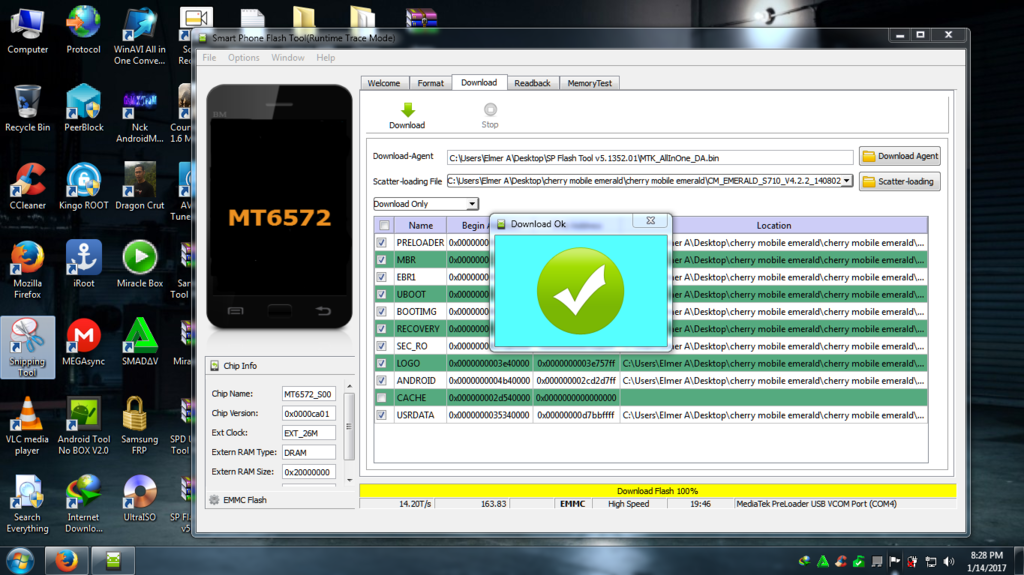Image resolution: width=1024 pixels, height=575 pixels.
Task: Click the Scatter-loading browse button
Action: point(899,182)
